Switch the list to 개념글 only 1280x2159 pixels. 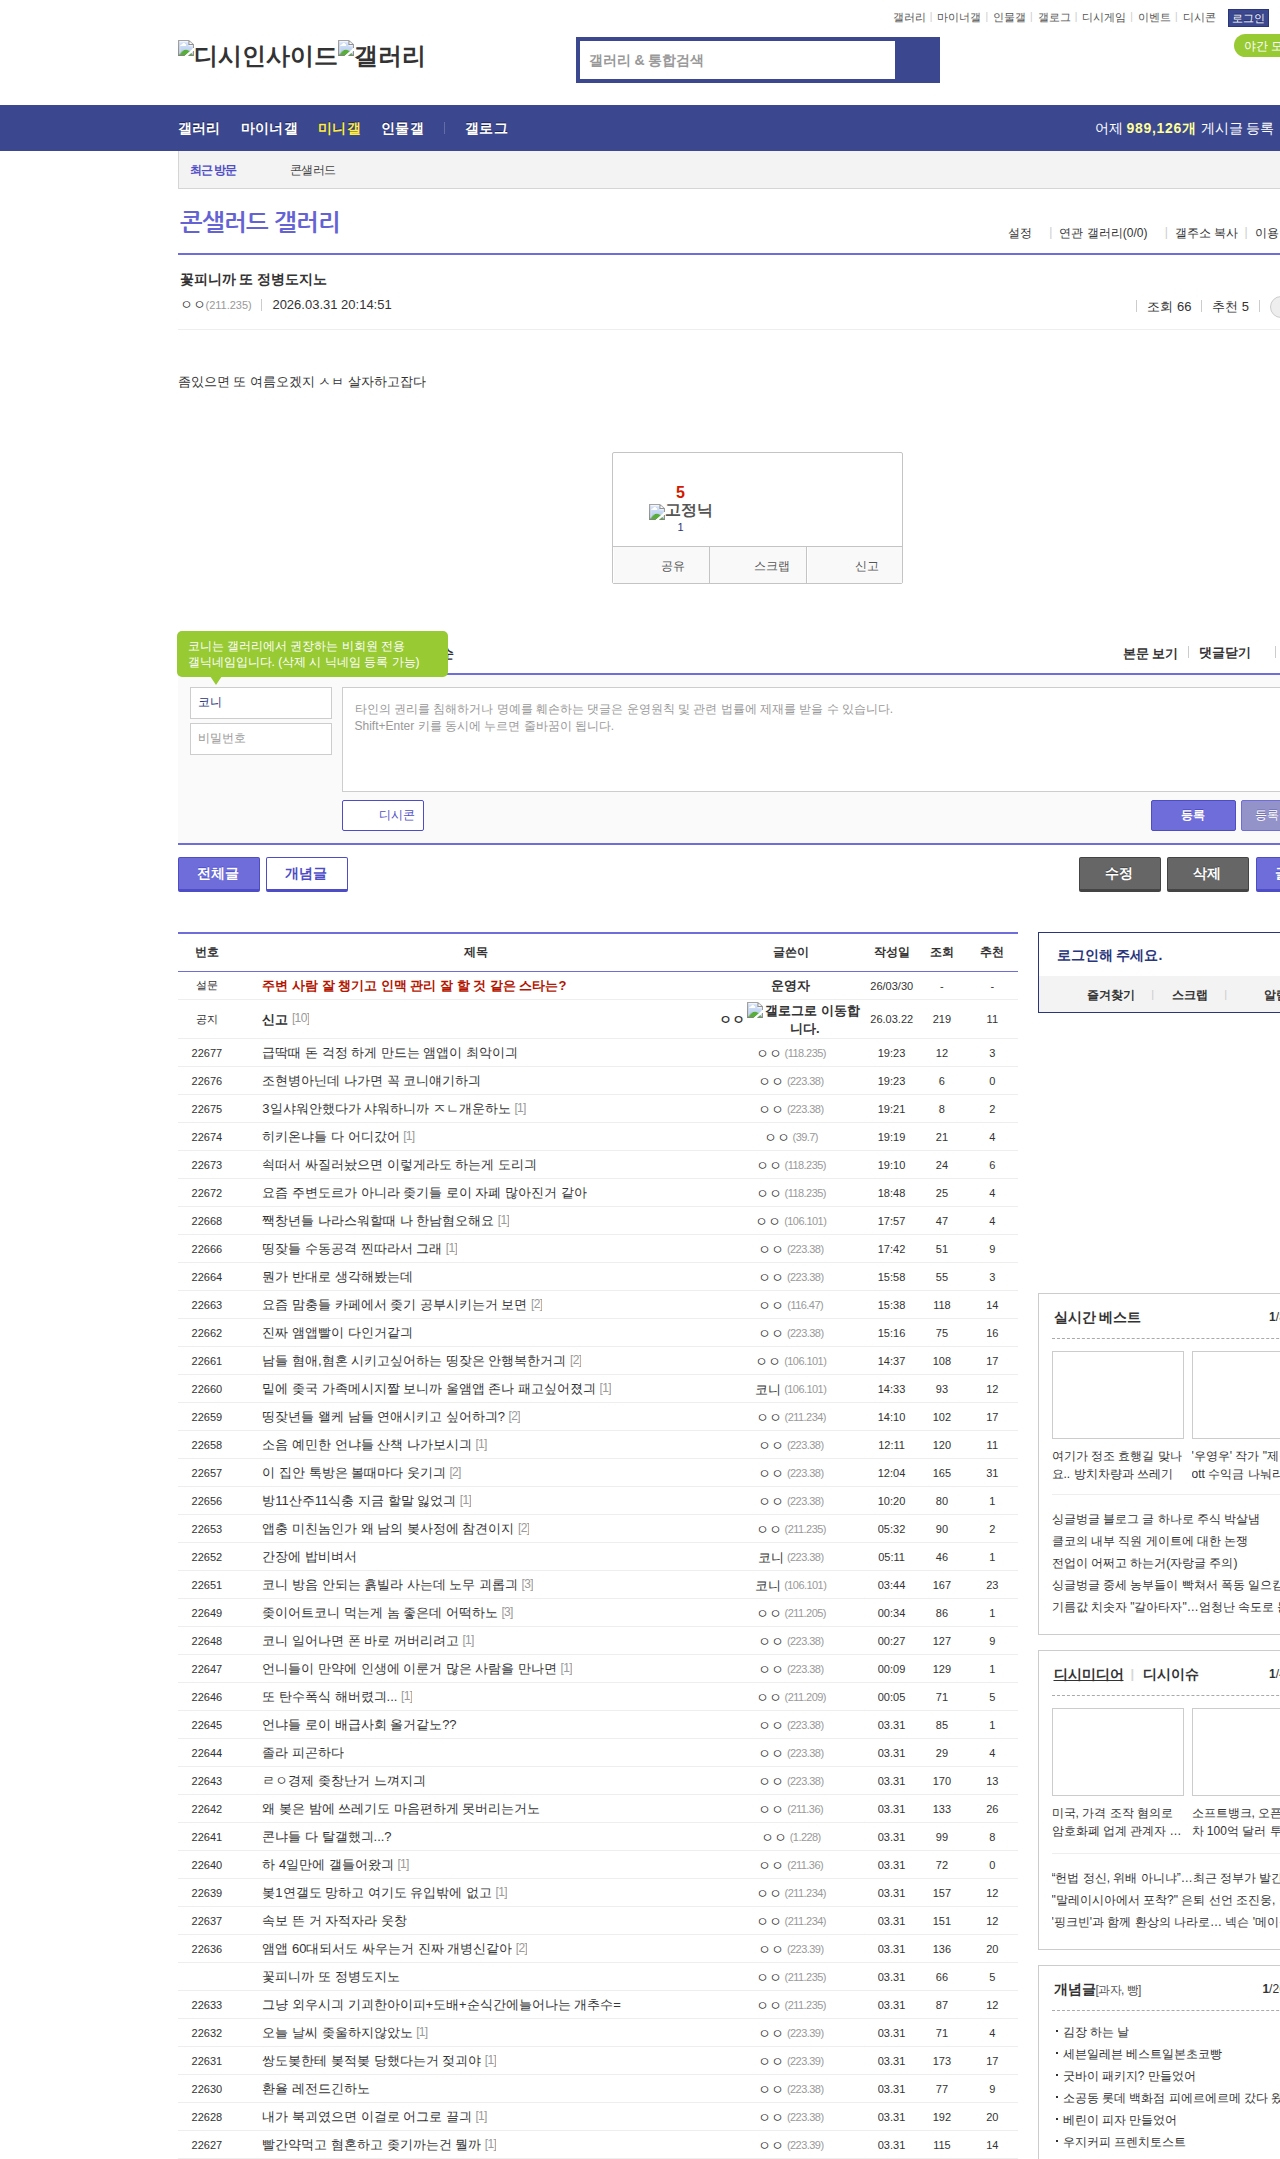(306, 874)
